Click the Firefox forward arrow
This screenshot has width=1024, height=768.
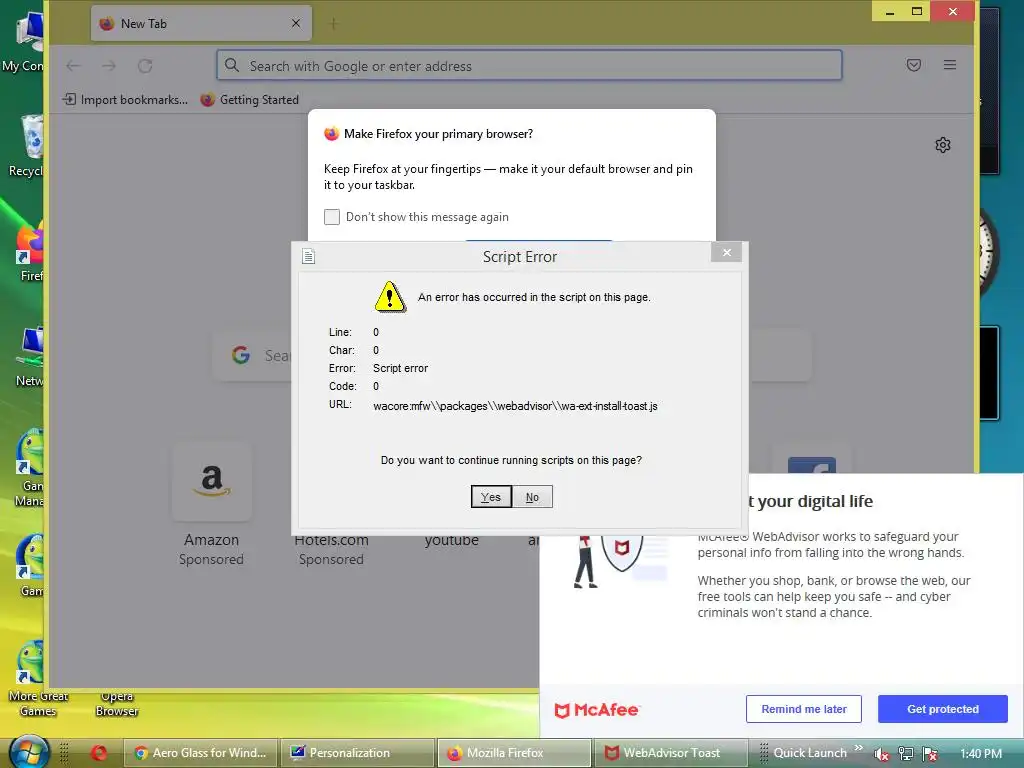tap(109, 66)
